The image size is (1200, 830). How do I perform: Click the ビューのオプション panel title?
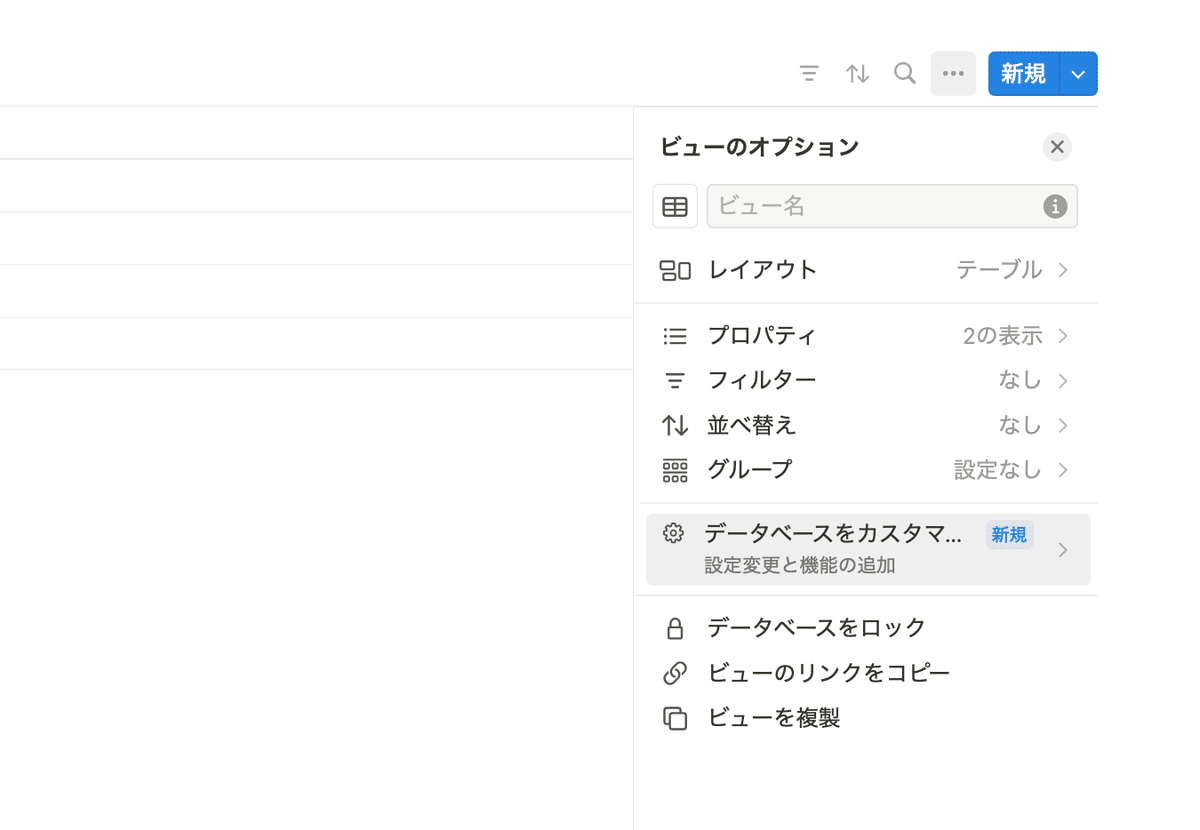click(759, 147)
